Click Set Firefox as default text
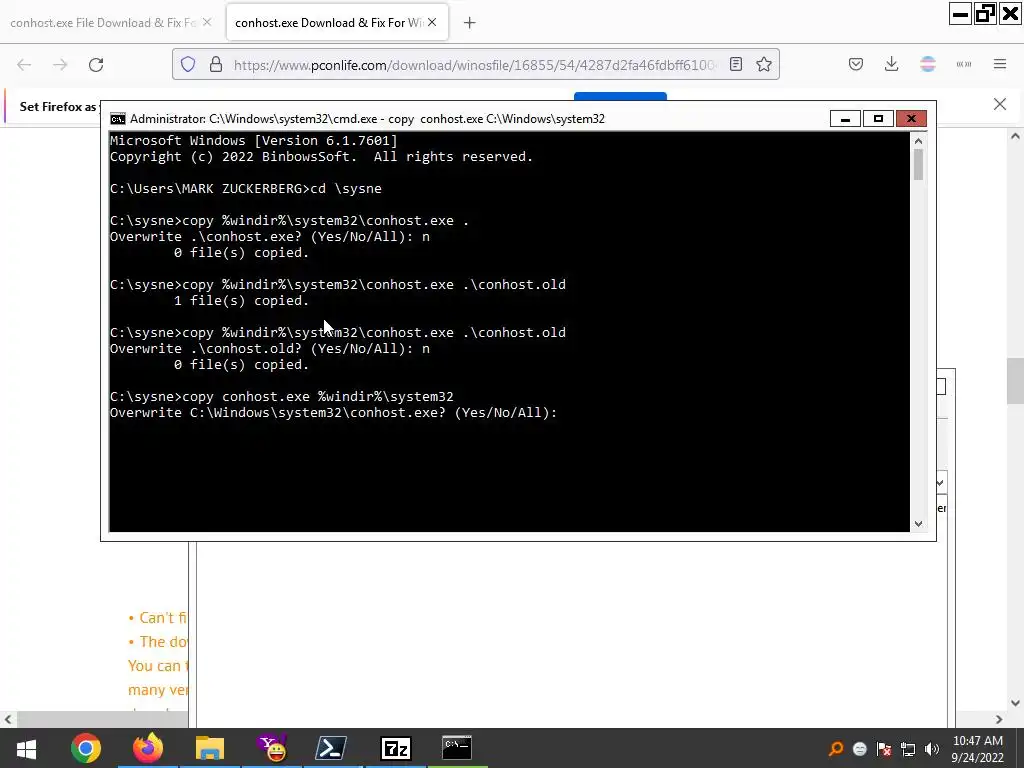This screenshot has height=768, width=1024. 57,106
